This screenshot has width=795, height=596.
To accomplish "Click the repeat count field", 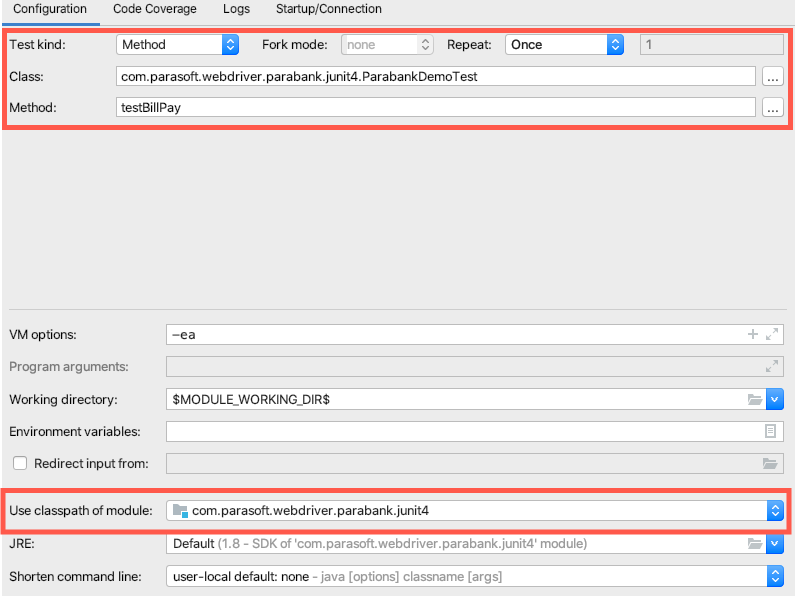I will [x=712, y=45].
